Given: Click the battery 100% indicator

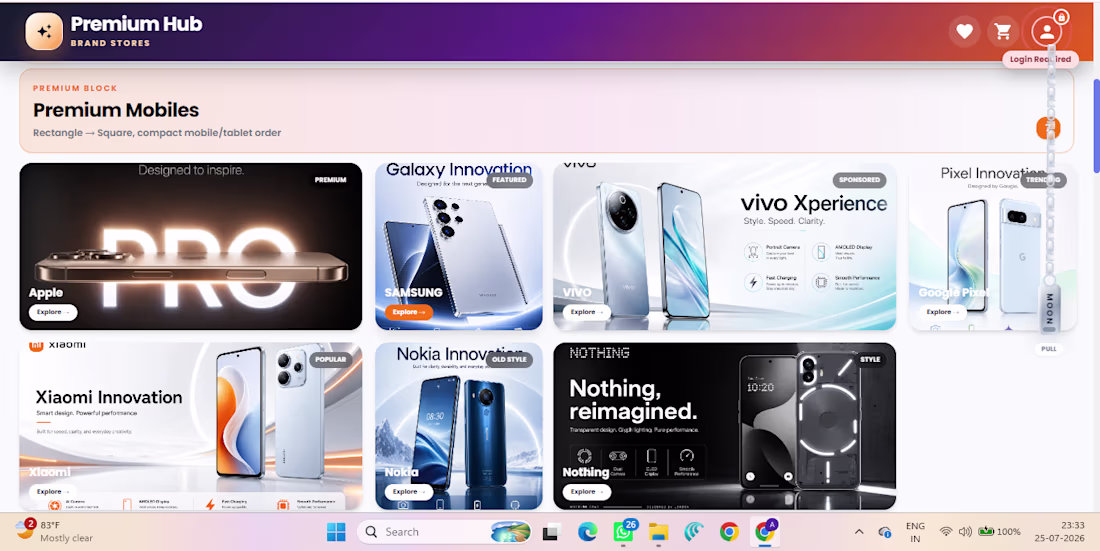Looking at the screenshot, I should pyautogui.click(x=999, y=532).
